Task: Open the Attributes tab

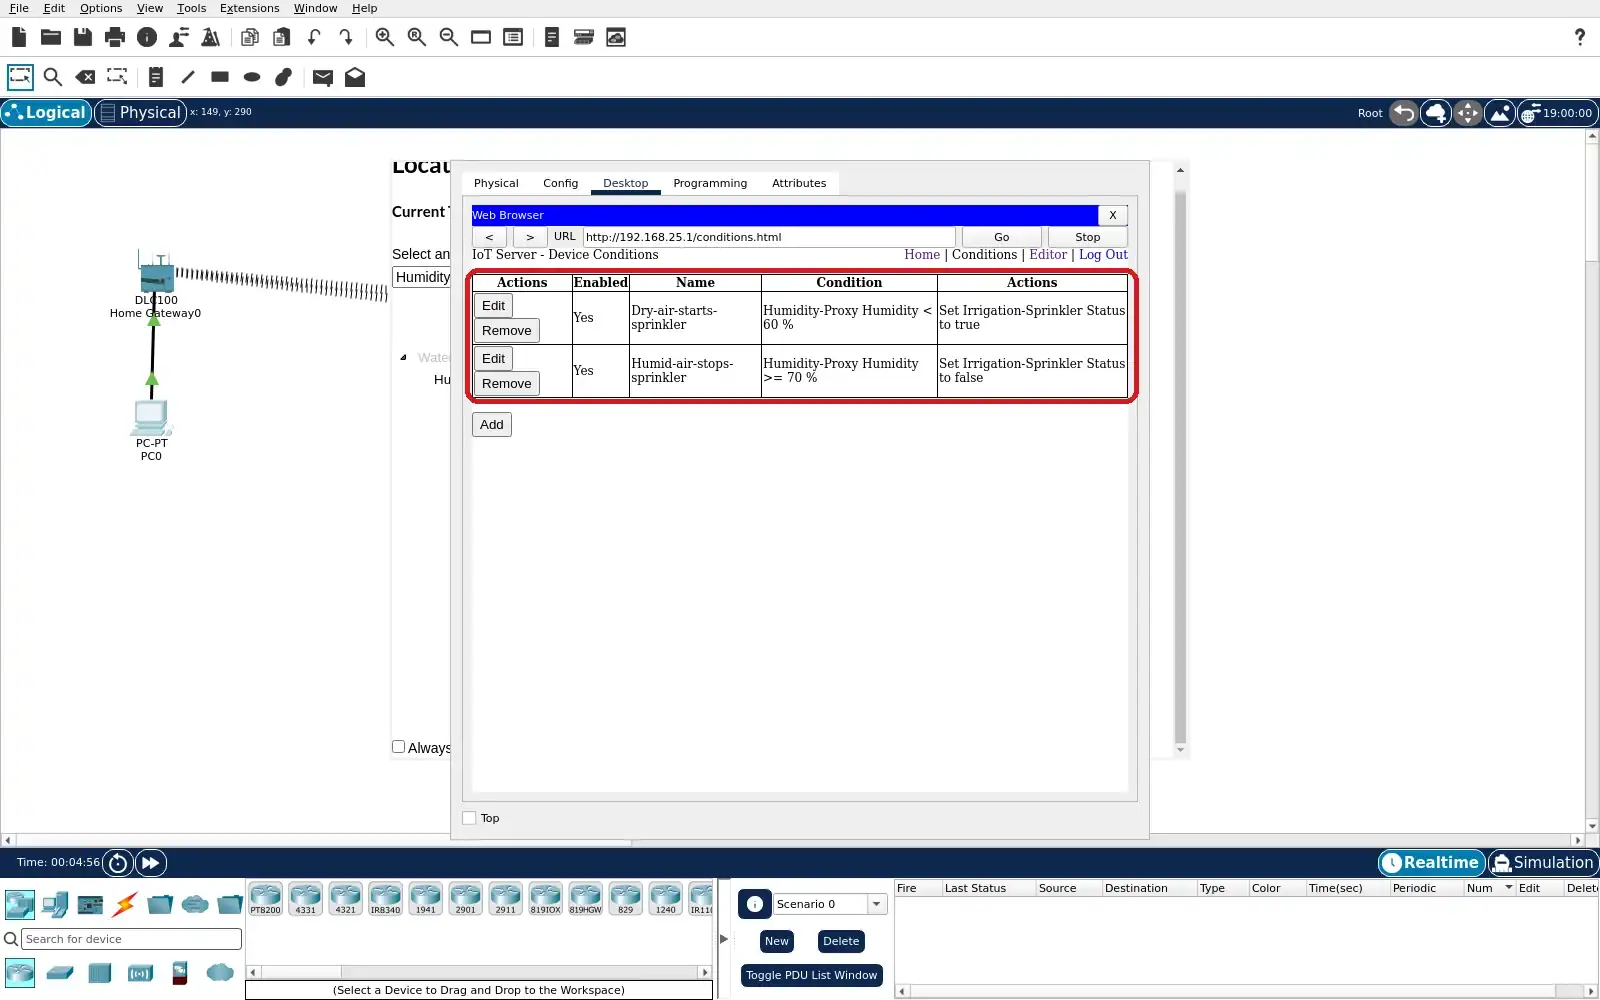Action: [x=799, y=183]
